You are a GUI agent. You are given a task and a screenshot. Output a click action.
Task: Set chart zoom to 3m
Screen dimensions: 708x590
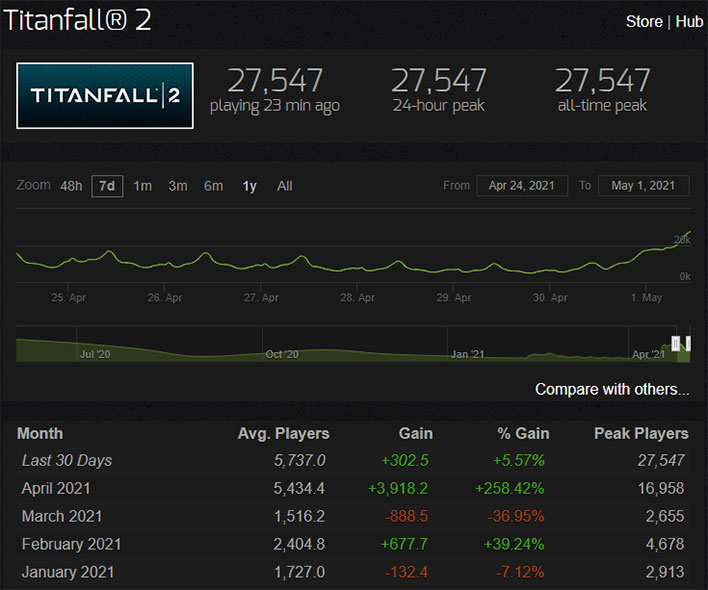[178, 186]
